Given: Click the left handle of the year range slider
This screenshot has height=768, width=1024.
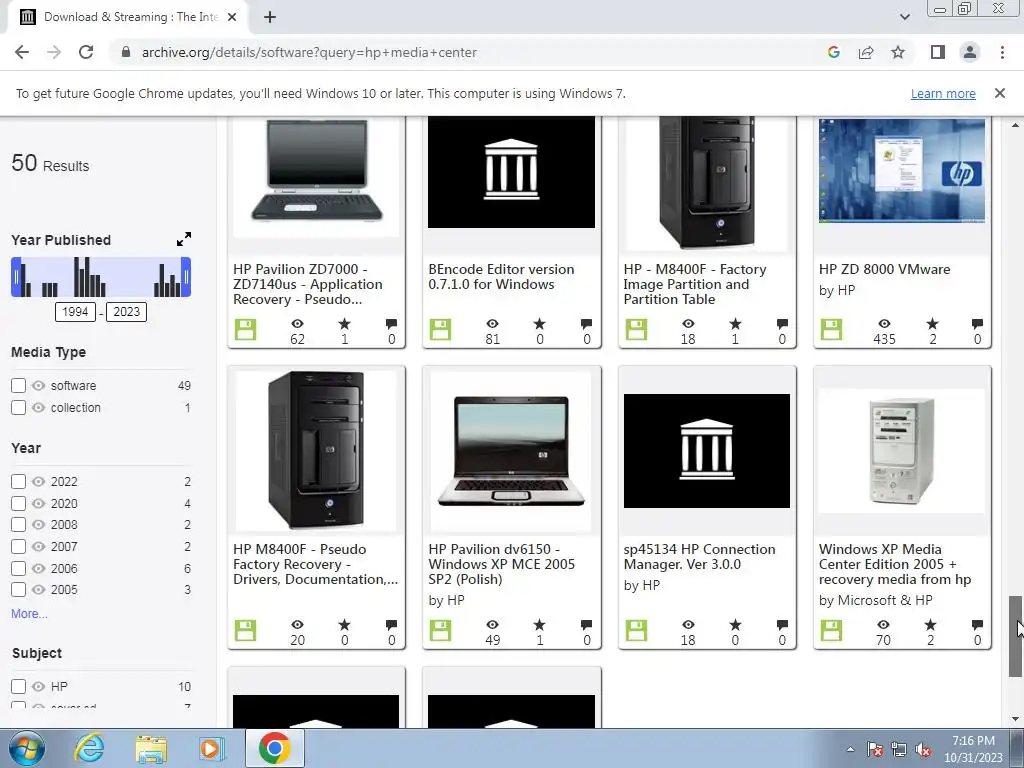Looking at the screenshot, I should 16,277.
